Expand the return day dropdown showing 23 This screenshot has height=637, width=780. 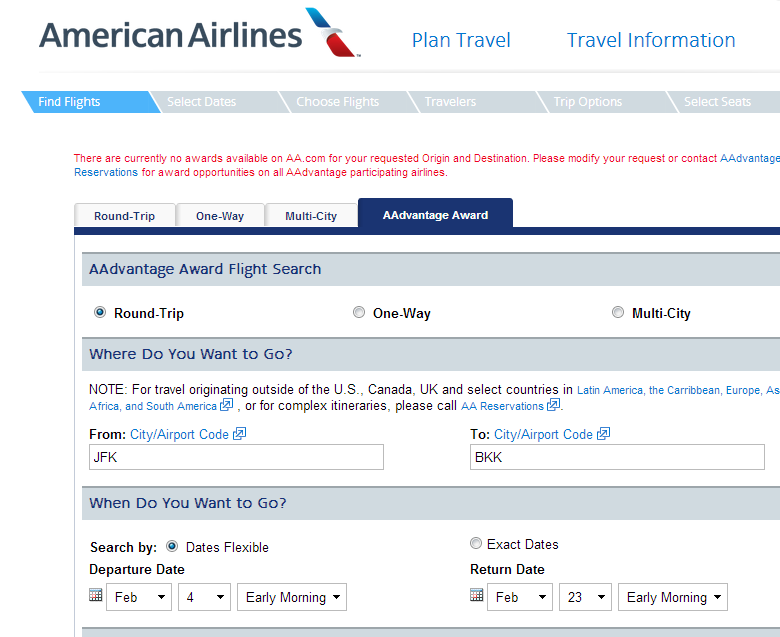(585, 597)
